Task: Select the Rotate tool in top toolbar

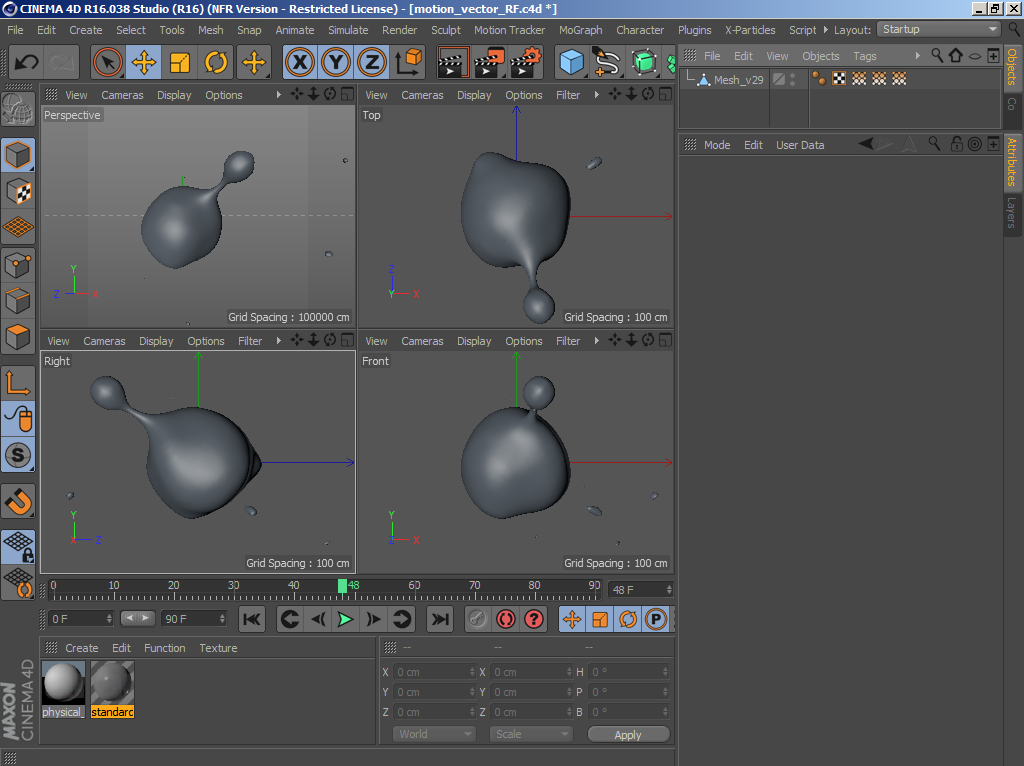Action: [x=216, y=63]
